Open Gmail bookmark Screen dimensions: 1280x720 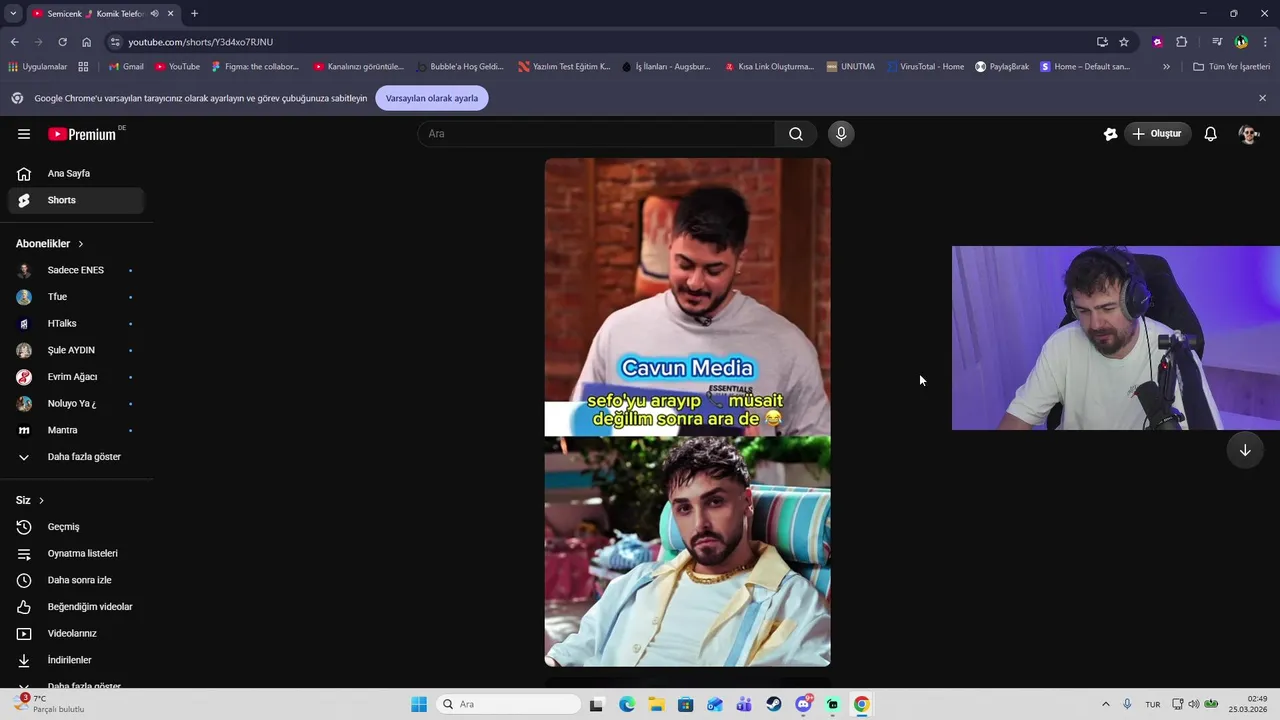(126, 67)
